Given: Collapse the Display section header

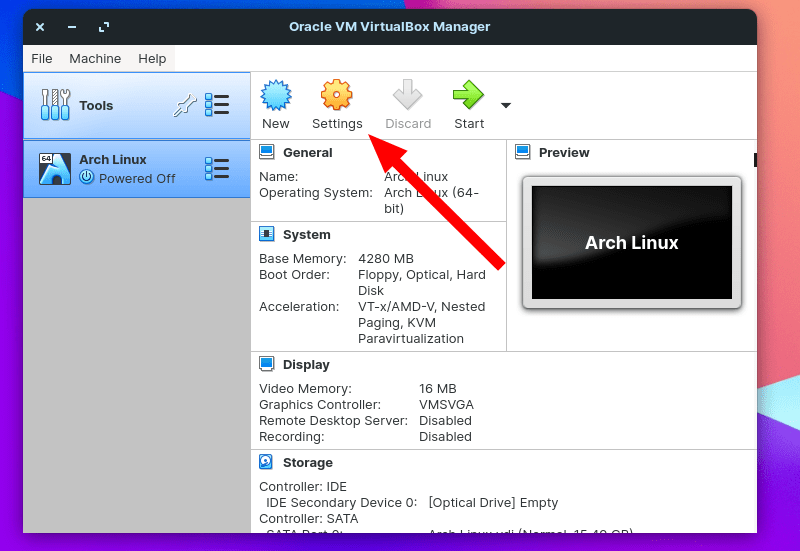Looking at the screenshot, I should pyautogui.click(x=305, y=365).
